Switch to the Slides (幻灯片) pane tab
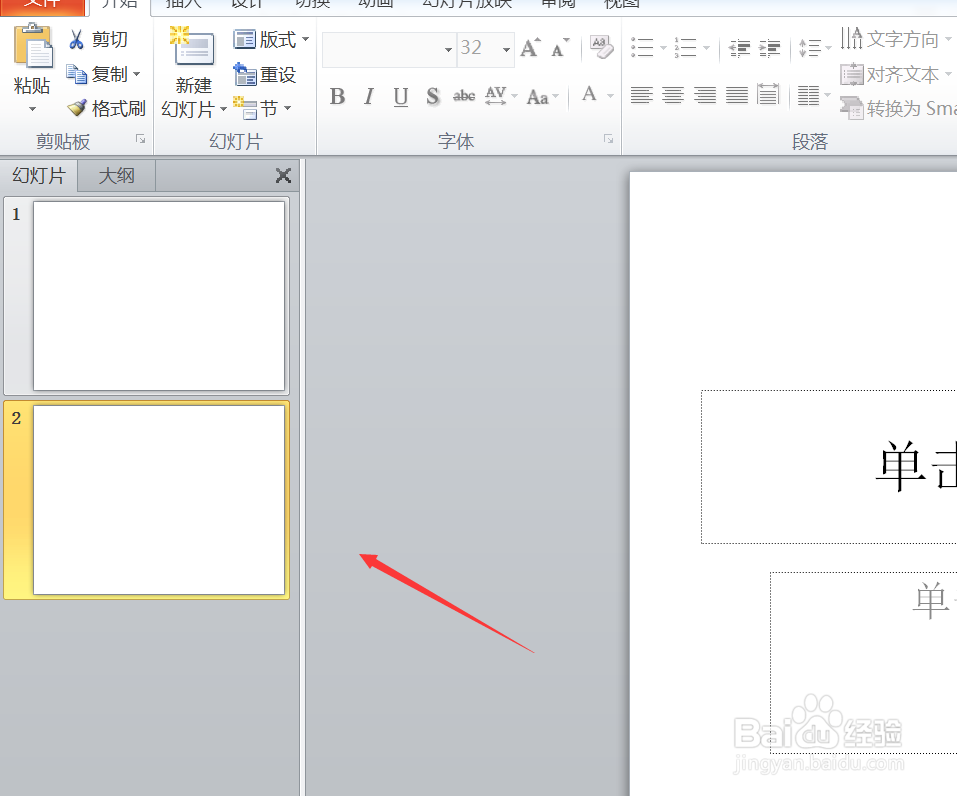957x796 pixels. pyautogui.click(x=39, y=176)
